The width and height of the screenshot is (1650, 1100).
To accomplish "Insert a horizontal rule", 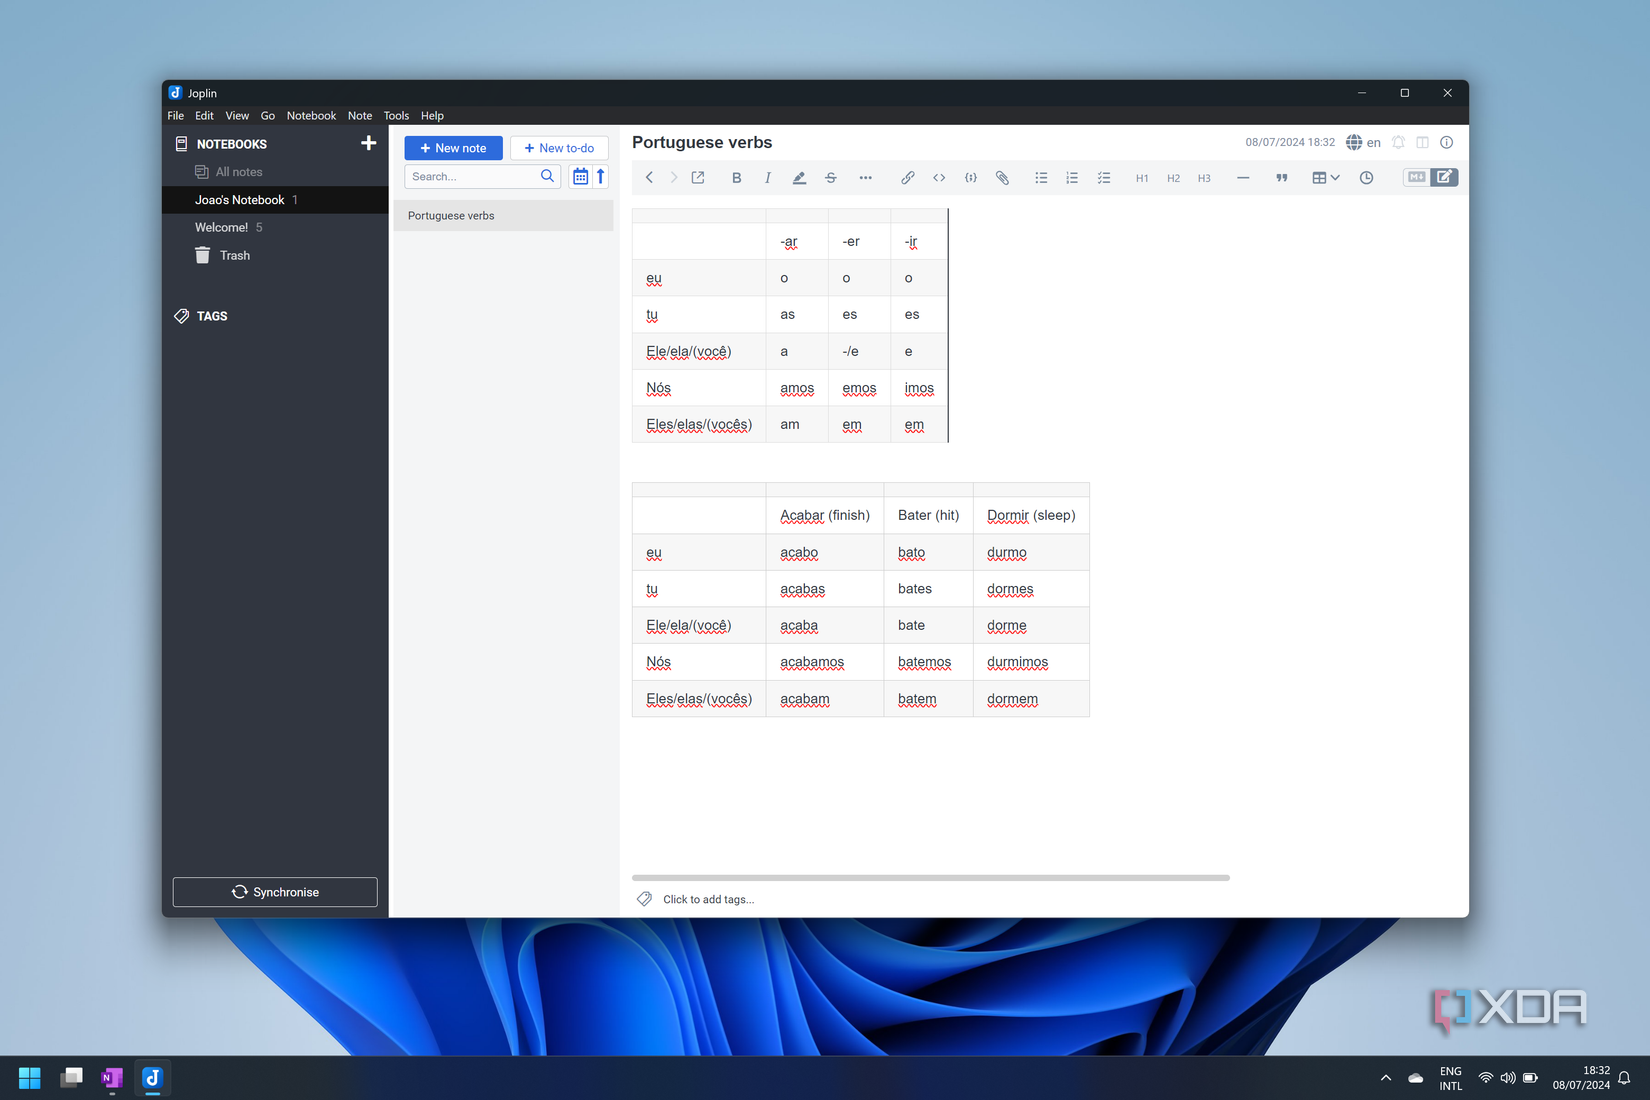I will tap(1243, 177).
